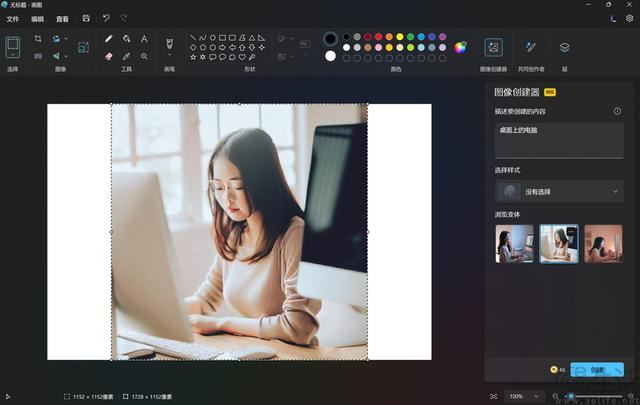Open the 文件 (File) menu

[13, 18]
